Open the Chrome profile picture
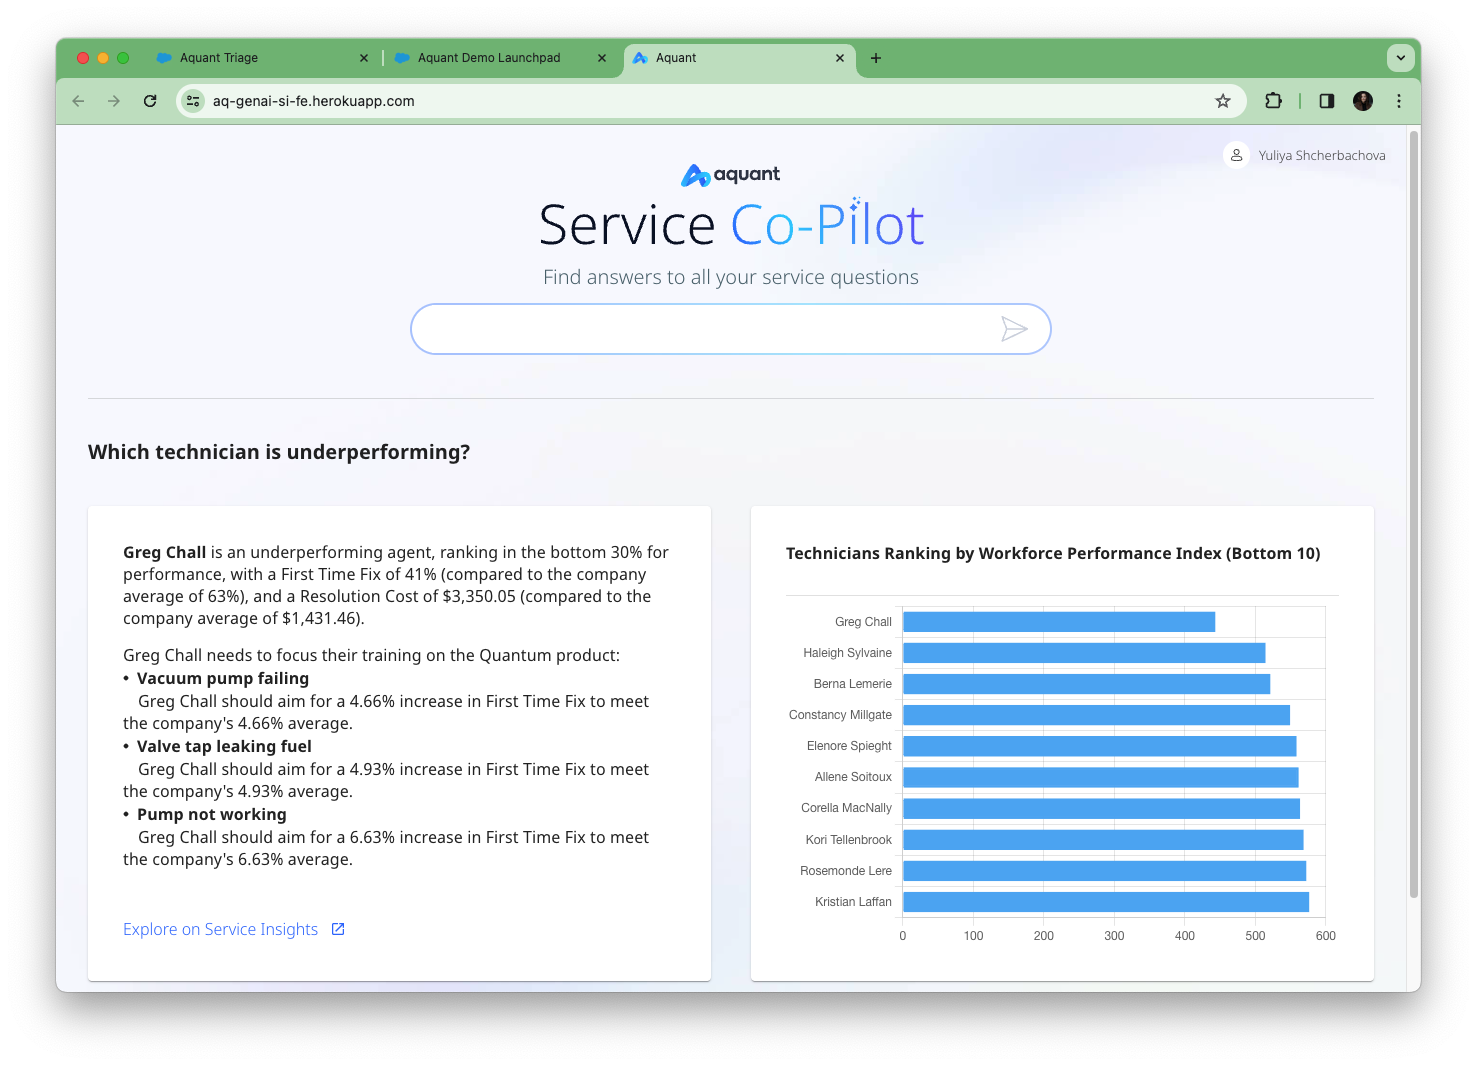Screen dimensions: 1477x1066 [1362, 101]
